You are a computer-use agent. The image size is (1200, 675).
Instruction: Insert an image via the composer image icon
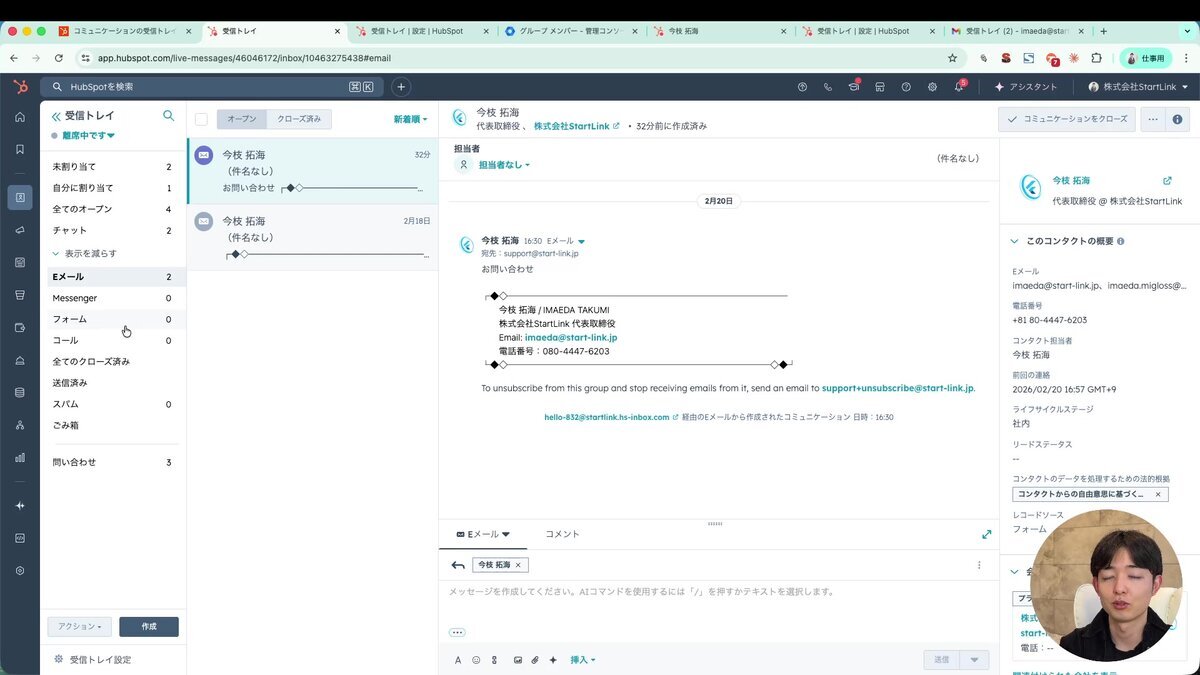pos(517,659)
